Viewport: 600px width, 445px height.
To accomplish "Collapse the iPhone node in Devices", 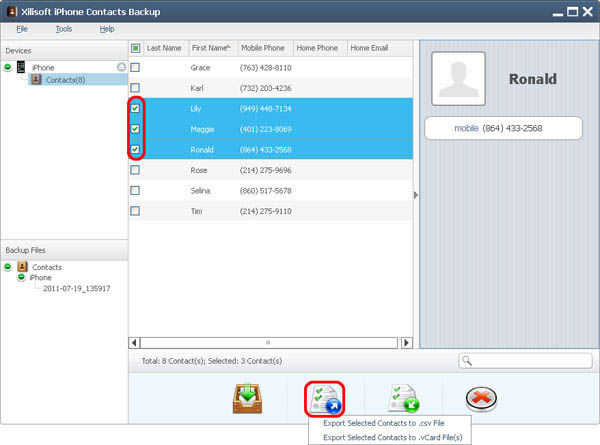I will pos(8,67).
